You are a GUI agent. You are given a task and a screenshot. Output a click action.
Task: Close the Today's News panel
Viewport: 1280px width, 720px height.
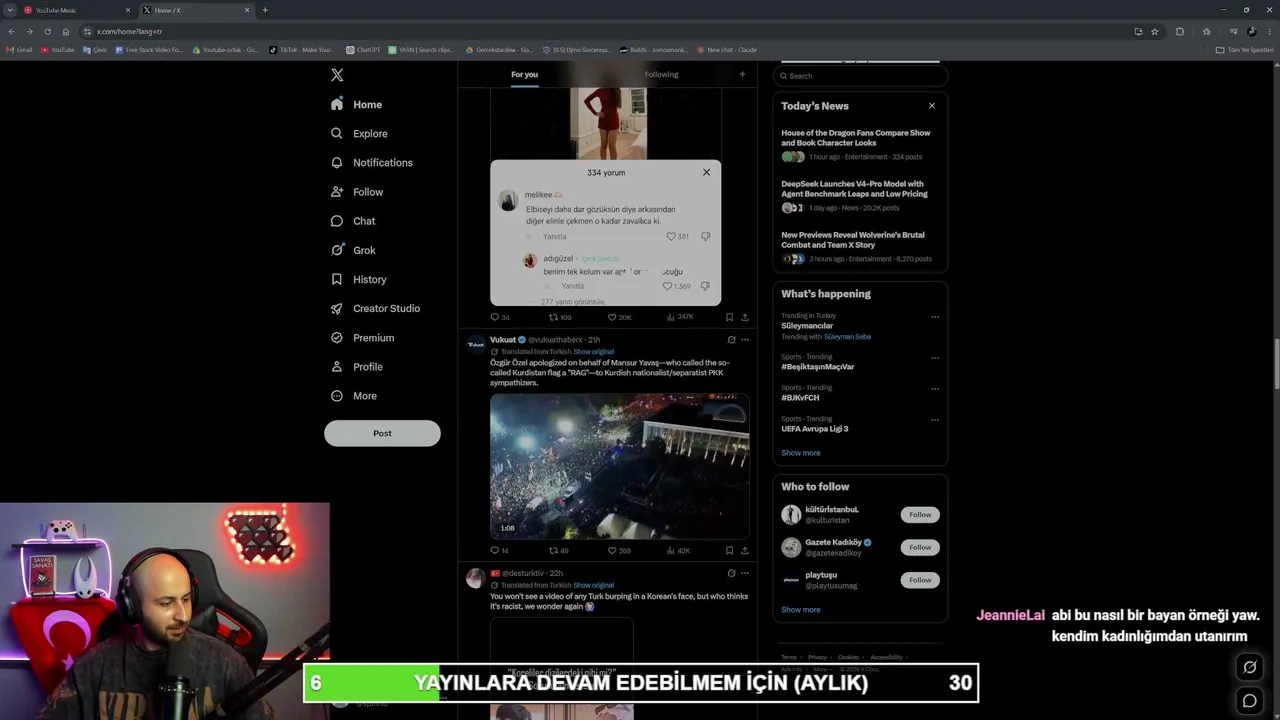932,106
